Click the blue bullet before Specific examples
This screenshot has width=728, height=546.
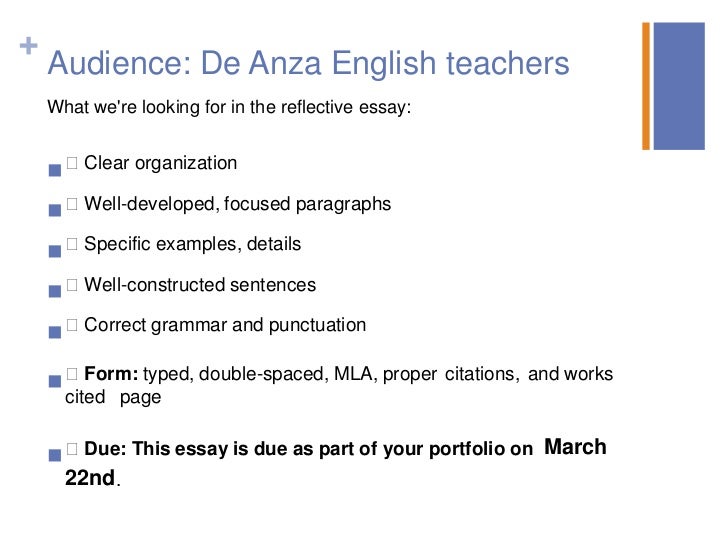(x=53, y=252)
